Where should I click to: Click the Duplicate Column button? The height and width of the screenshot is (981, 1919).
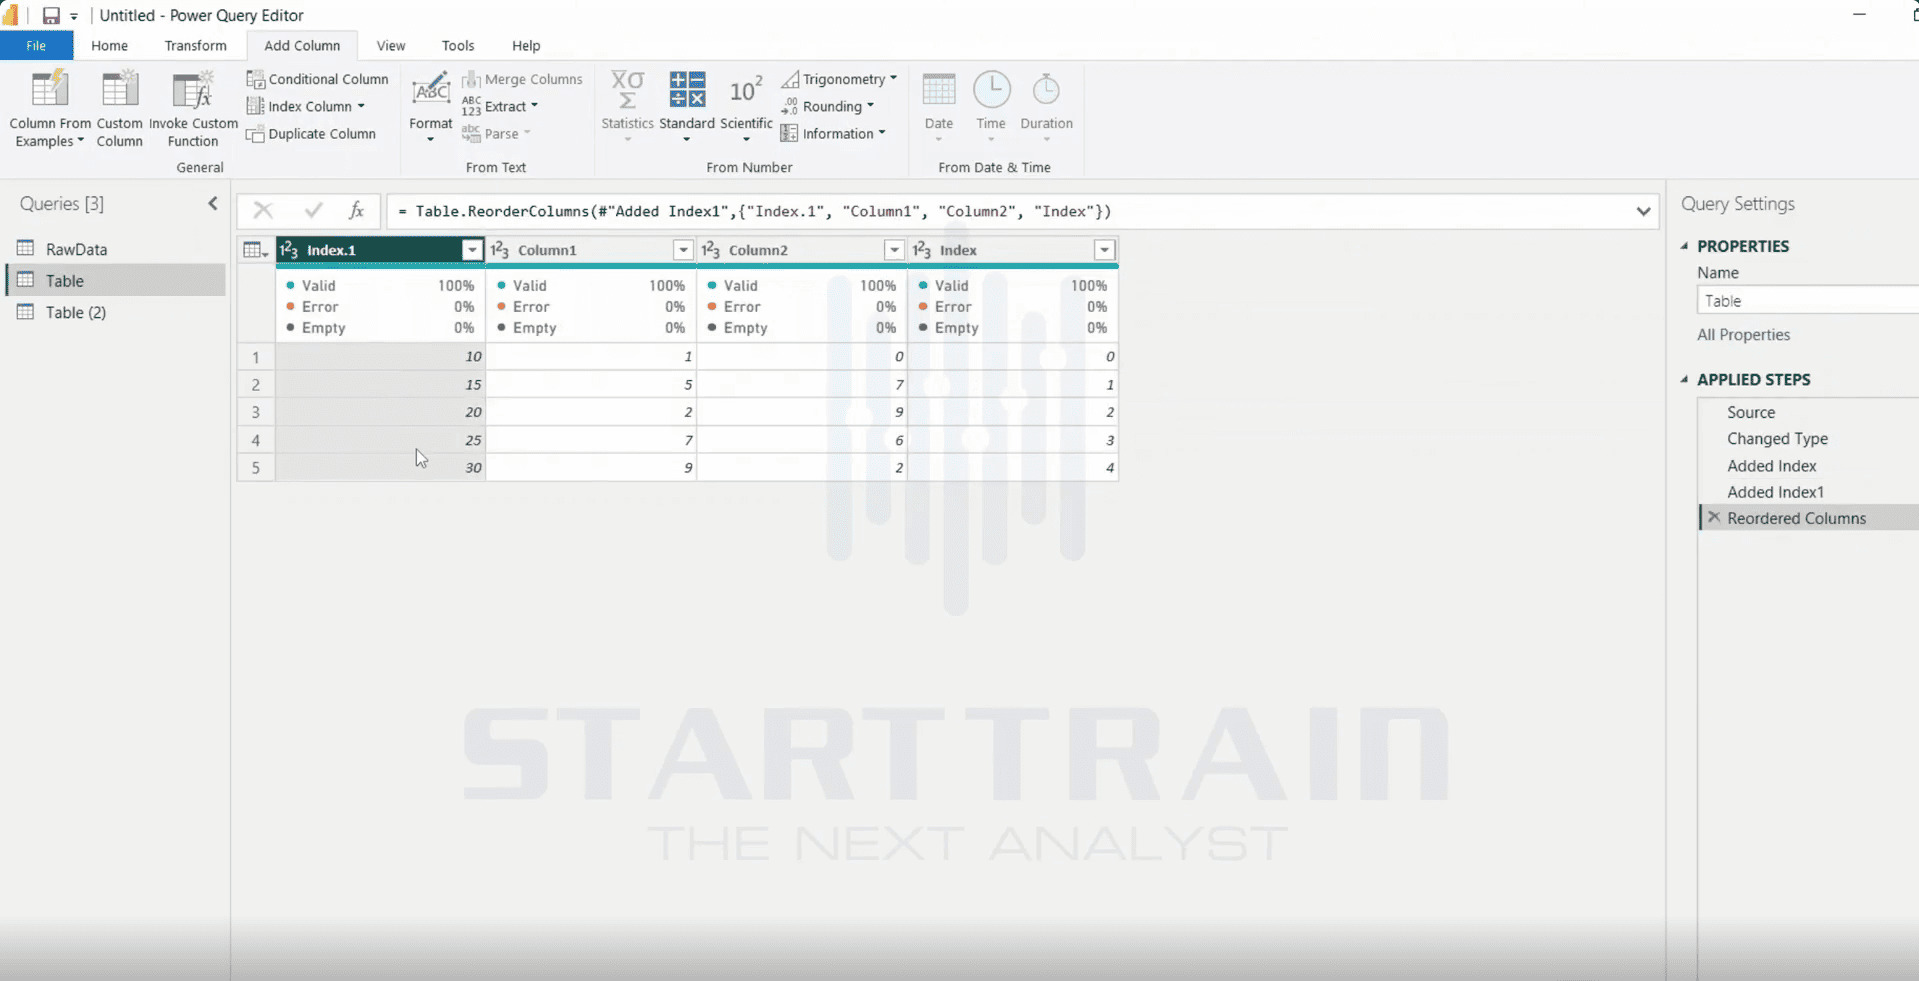[x=311, y=134]
